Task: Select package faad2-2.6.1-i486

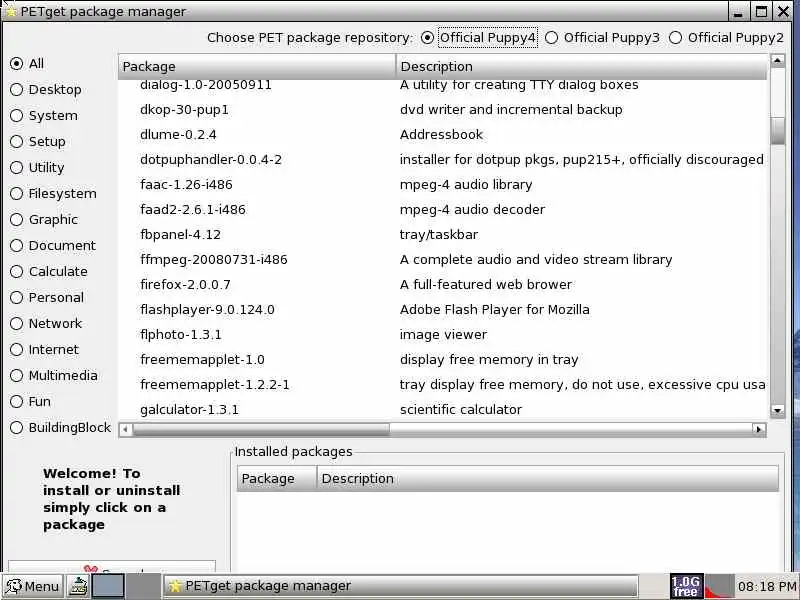Action: (193, 210)
